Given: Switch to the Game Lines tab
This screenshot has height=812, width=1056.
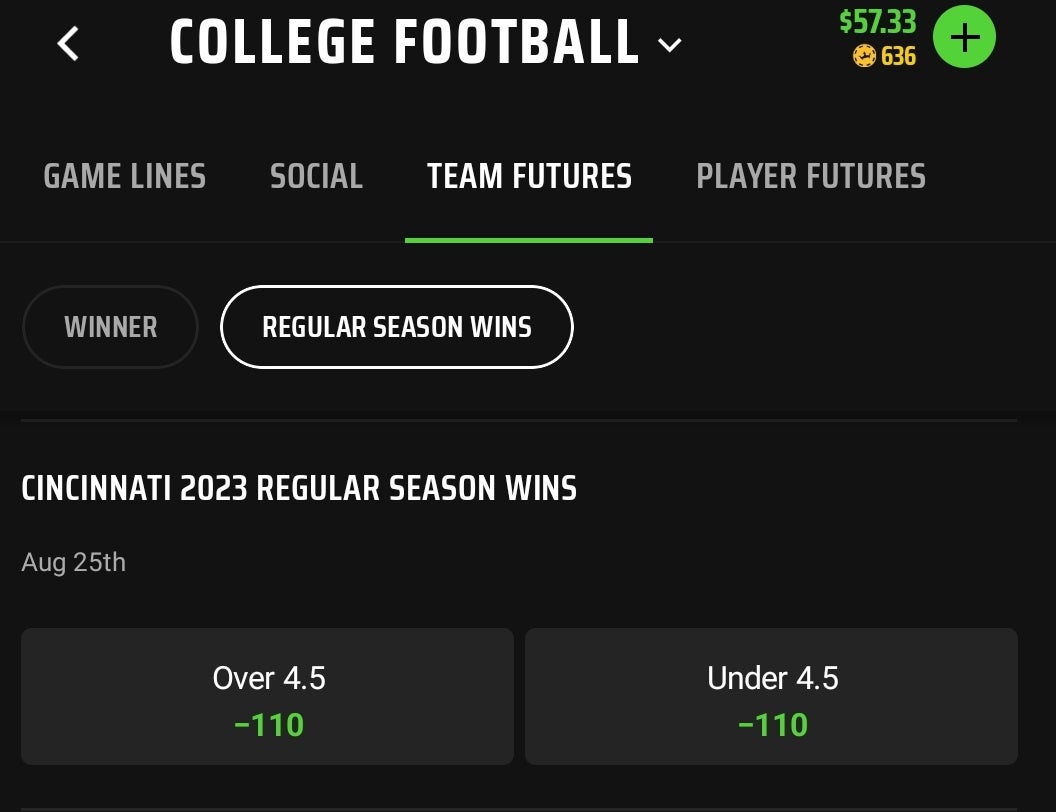Looking at the screenshot, I should [124, 176].
